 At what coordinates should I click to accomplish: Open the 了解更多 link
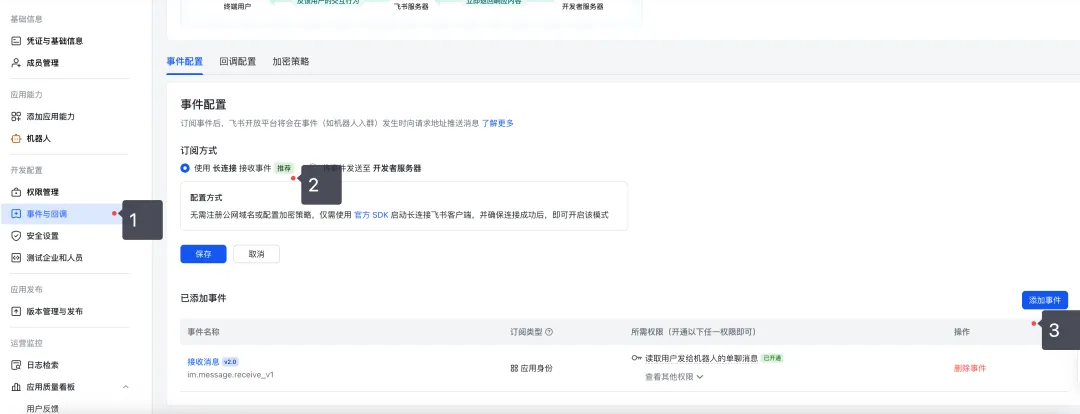(x=497, y=123)
